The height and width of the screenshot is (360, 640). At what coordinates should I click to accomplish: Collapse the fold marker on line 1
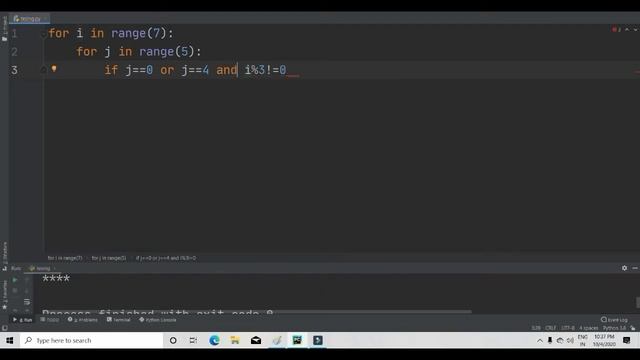point(43,34)
